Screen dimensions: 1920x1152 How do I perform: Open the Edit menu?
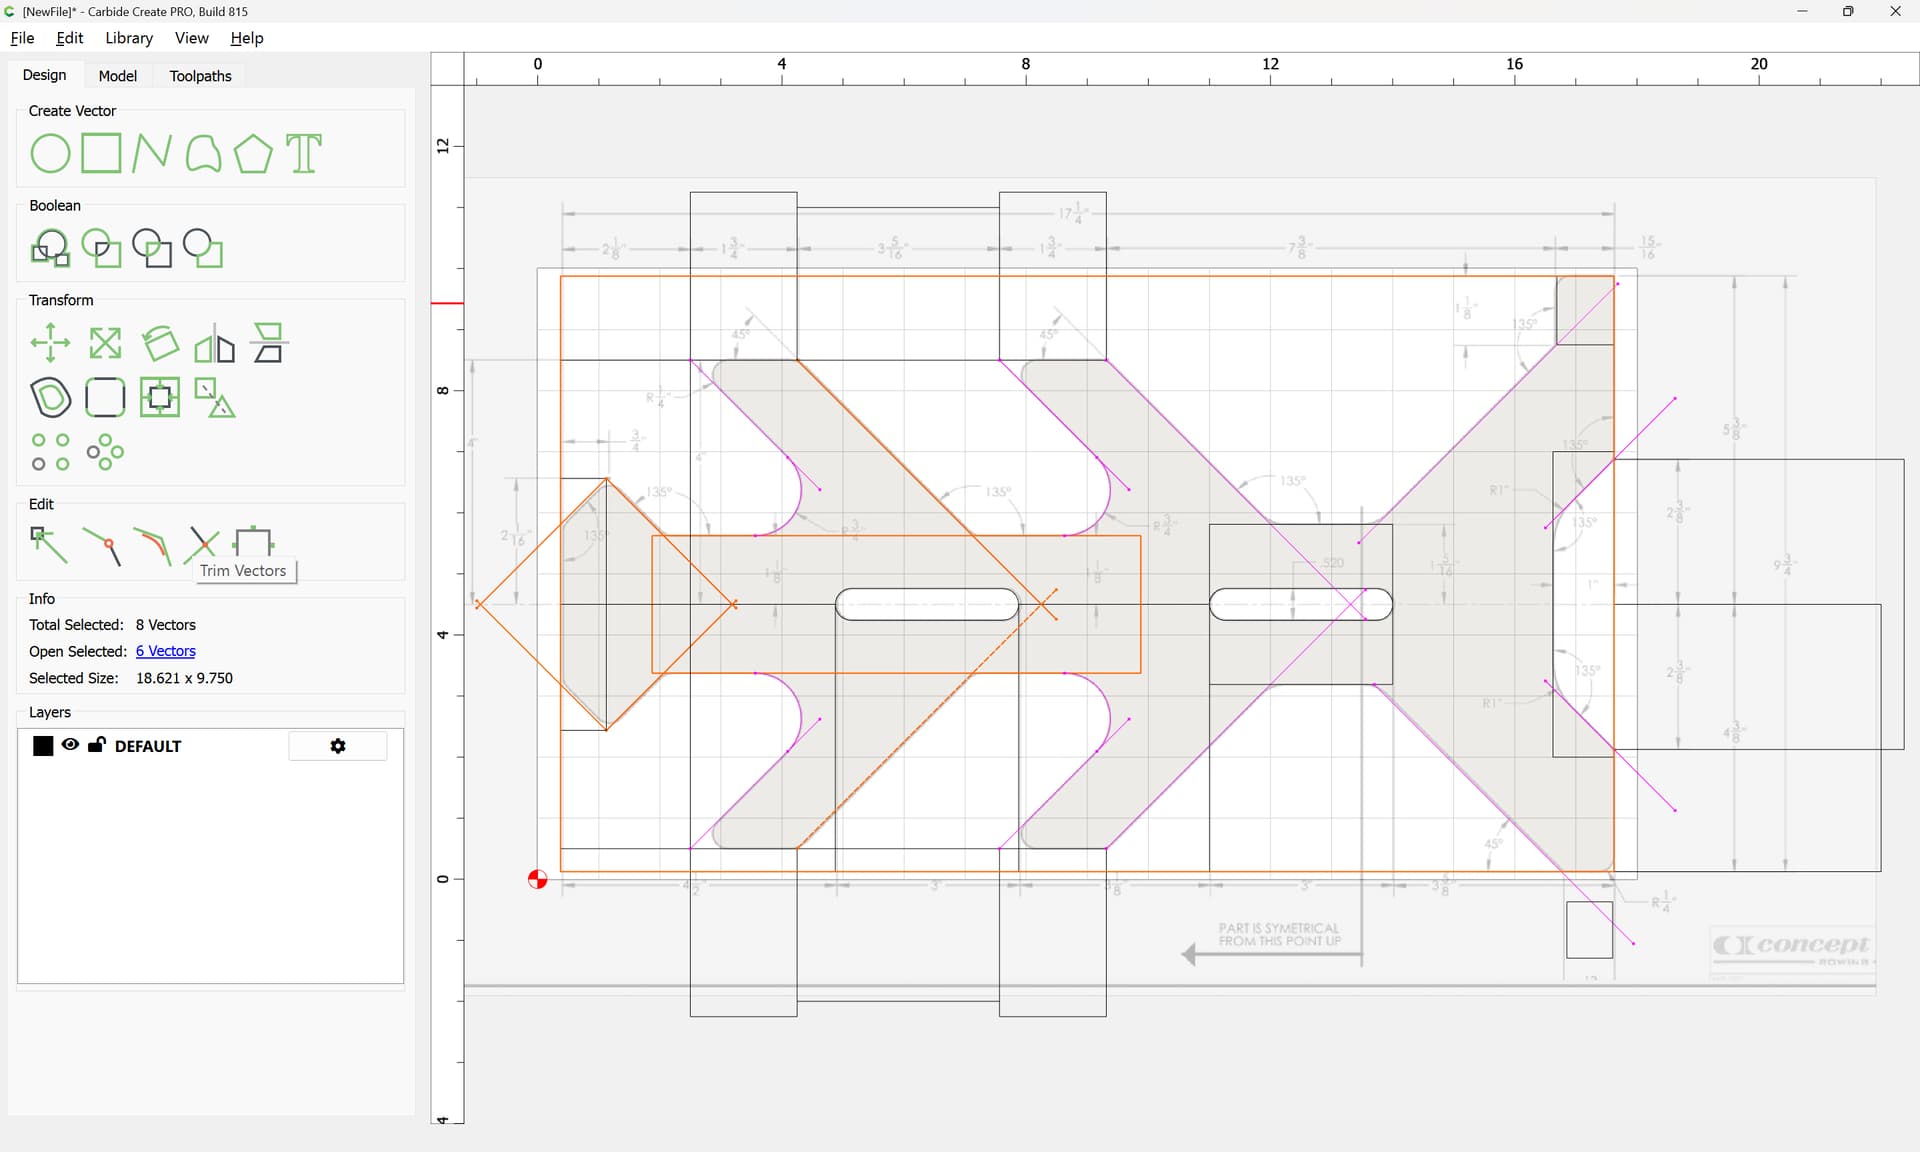click(70, 38)
